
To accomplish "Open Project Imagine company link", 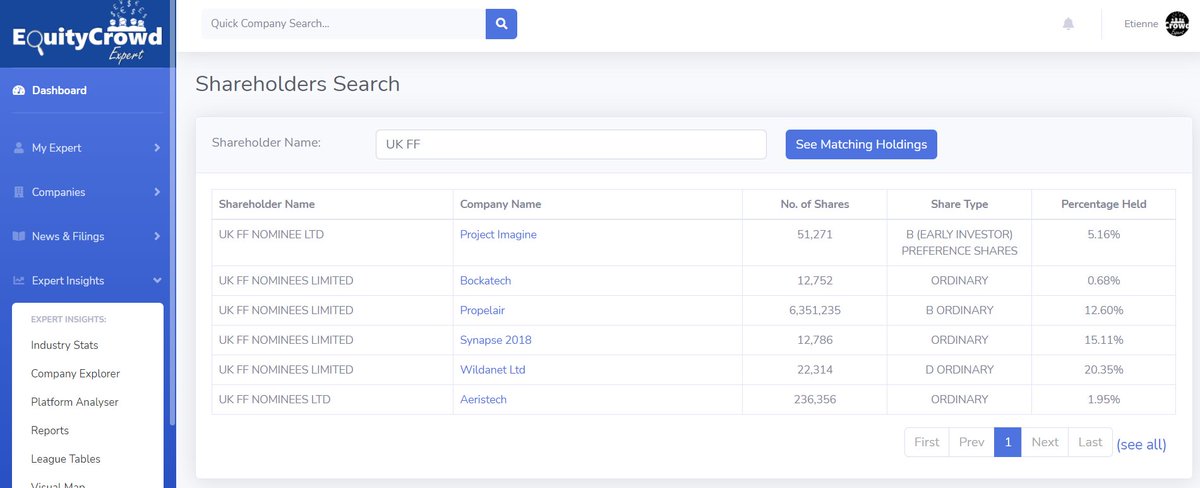I will pyautogui.click(x=498, y=234).
